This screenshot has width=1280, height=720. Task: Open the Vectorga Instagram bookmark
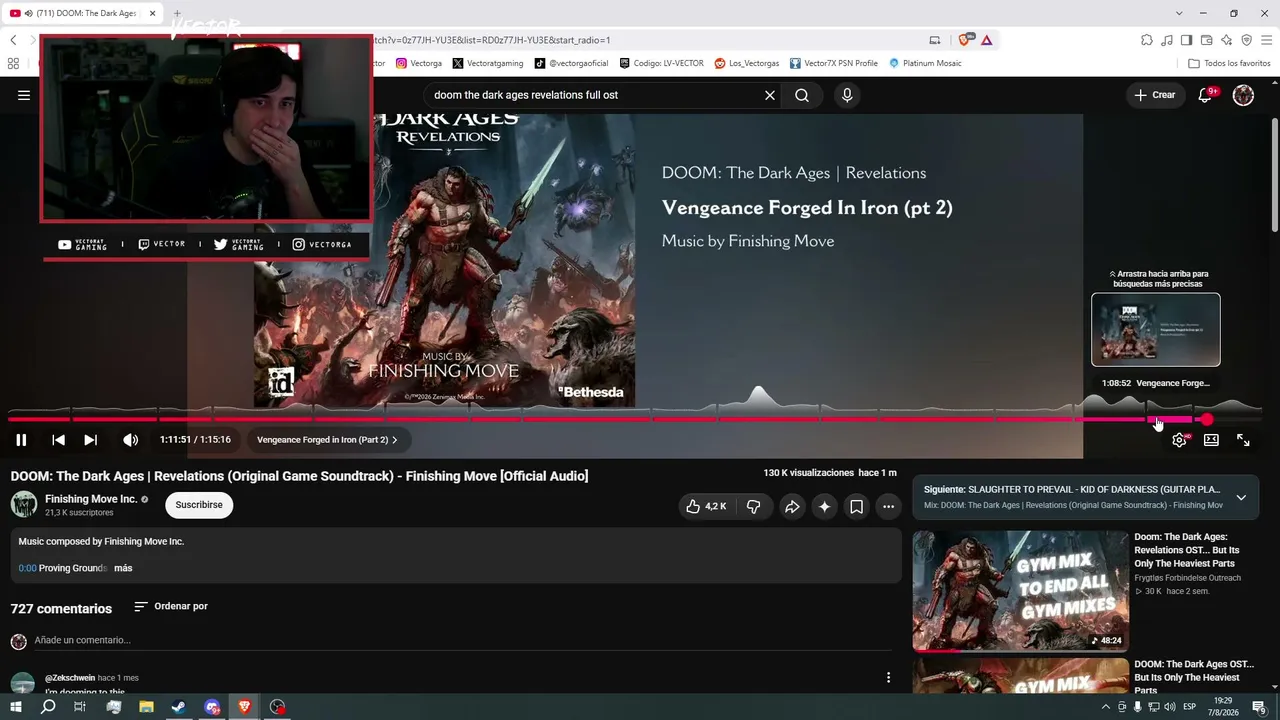click(419, 63)
